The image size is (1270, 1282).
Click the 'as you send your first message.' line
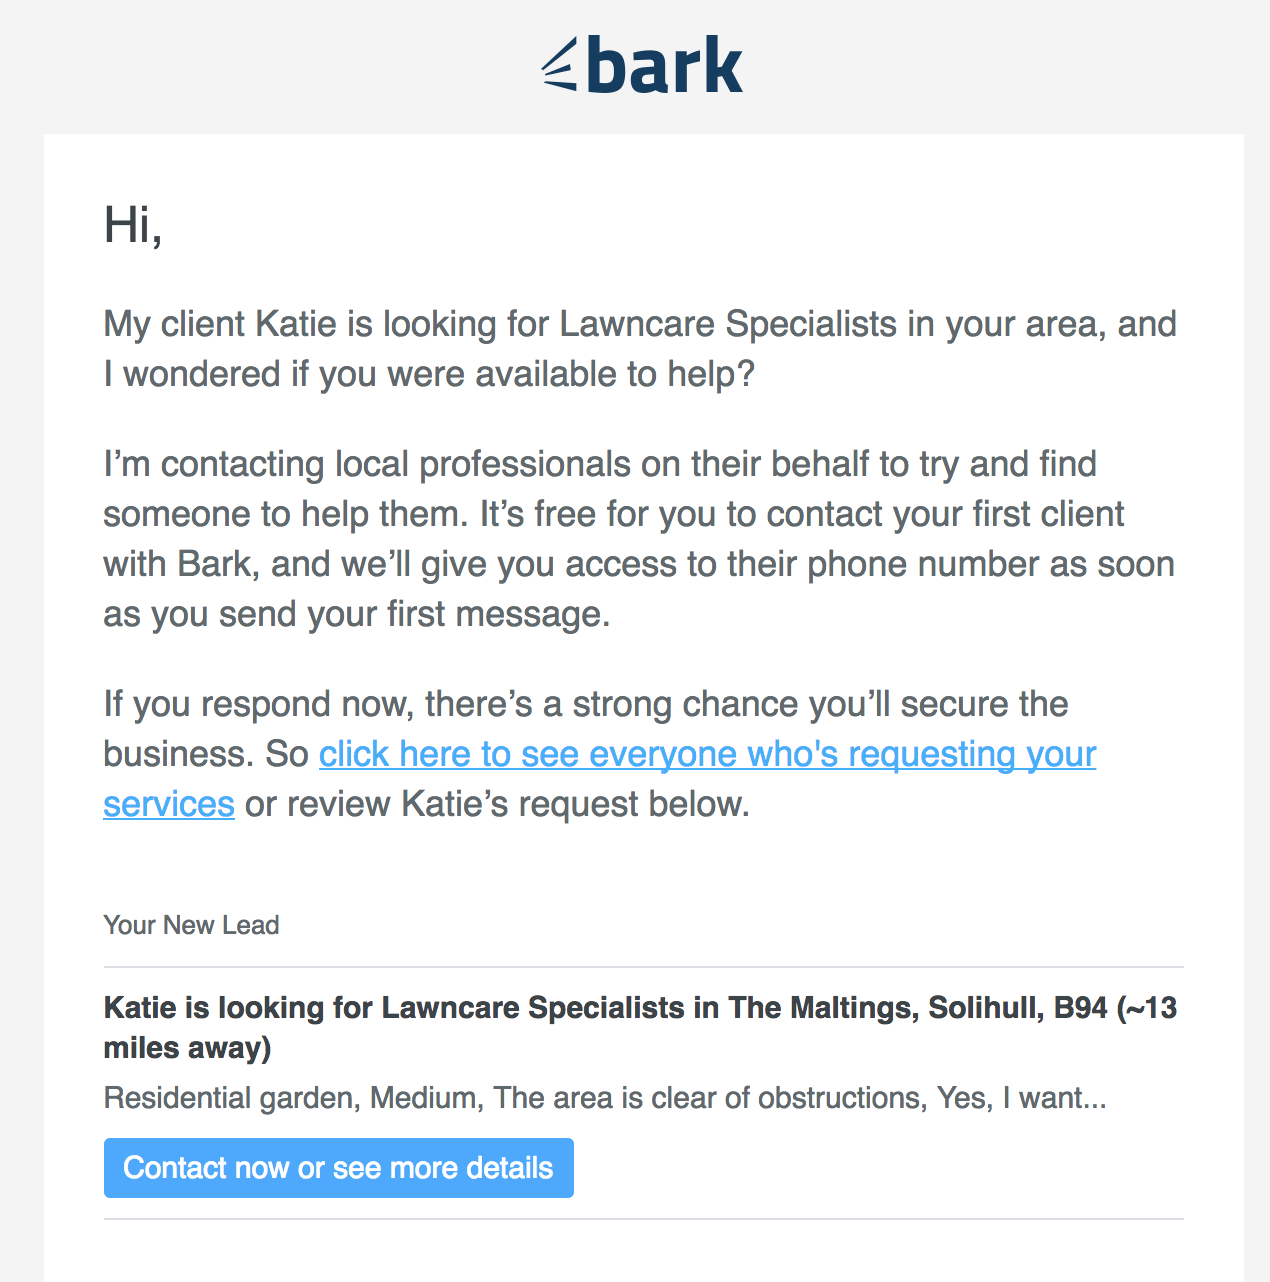click(357, 614)
